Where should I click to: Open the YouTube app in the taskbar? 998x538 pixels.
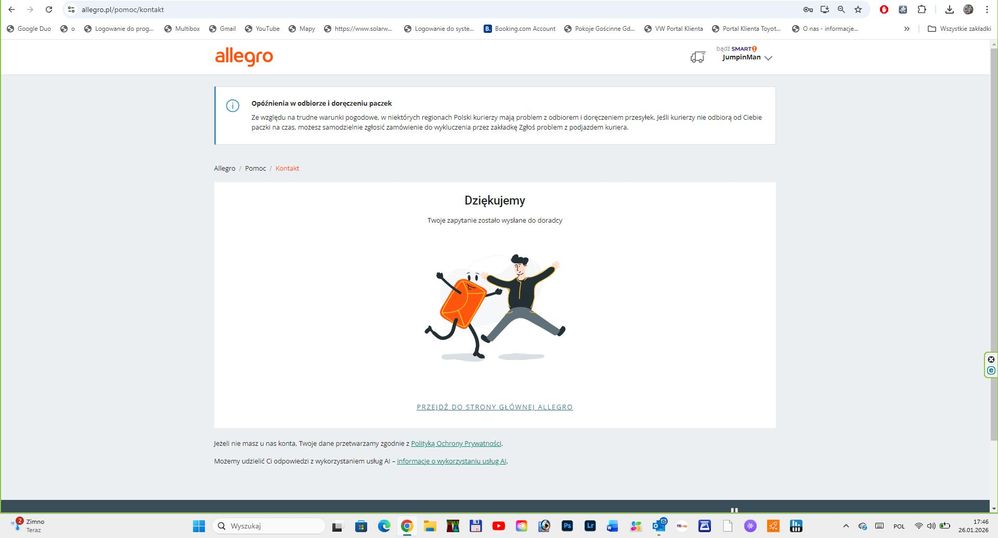coord(498,526)
